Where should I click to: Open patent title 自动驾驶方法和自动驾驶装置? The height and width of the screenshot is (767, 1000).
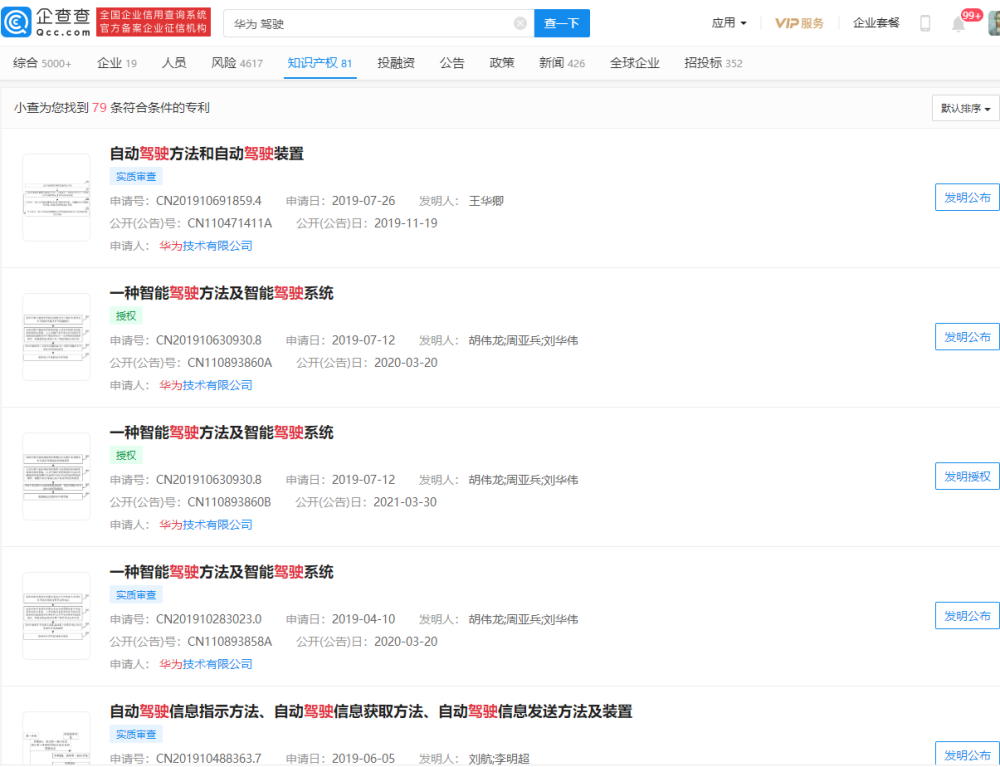(x=207, y=154)
